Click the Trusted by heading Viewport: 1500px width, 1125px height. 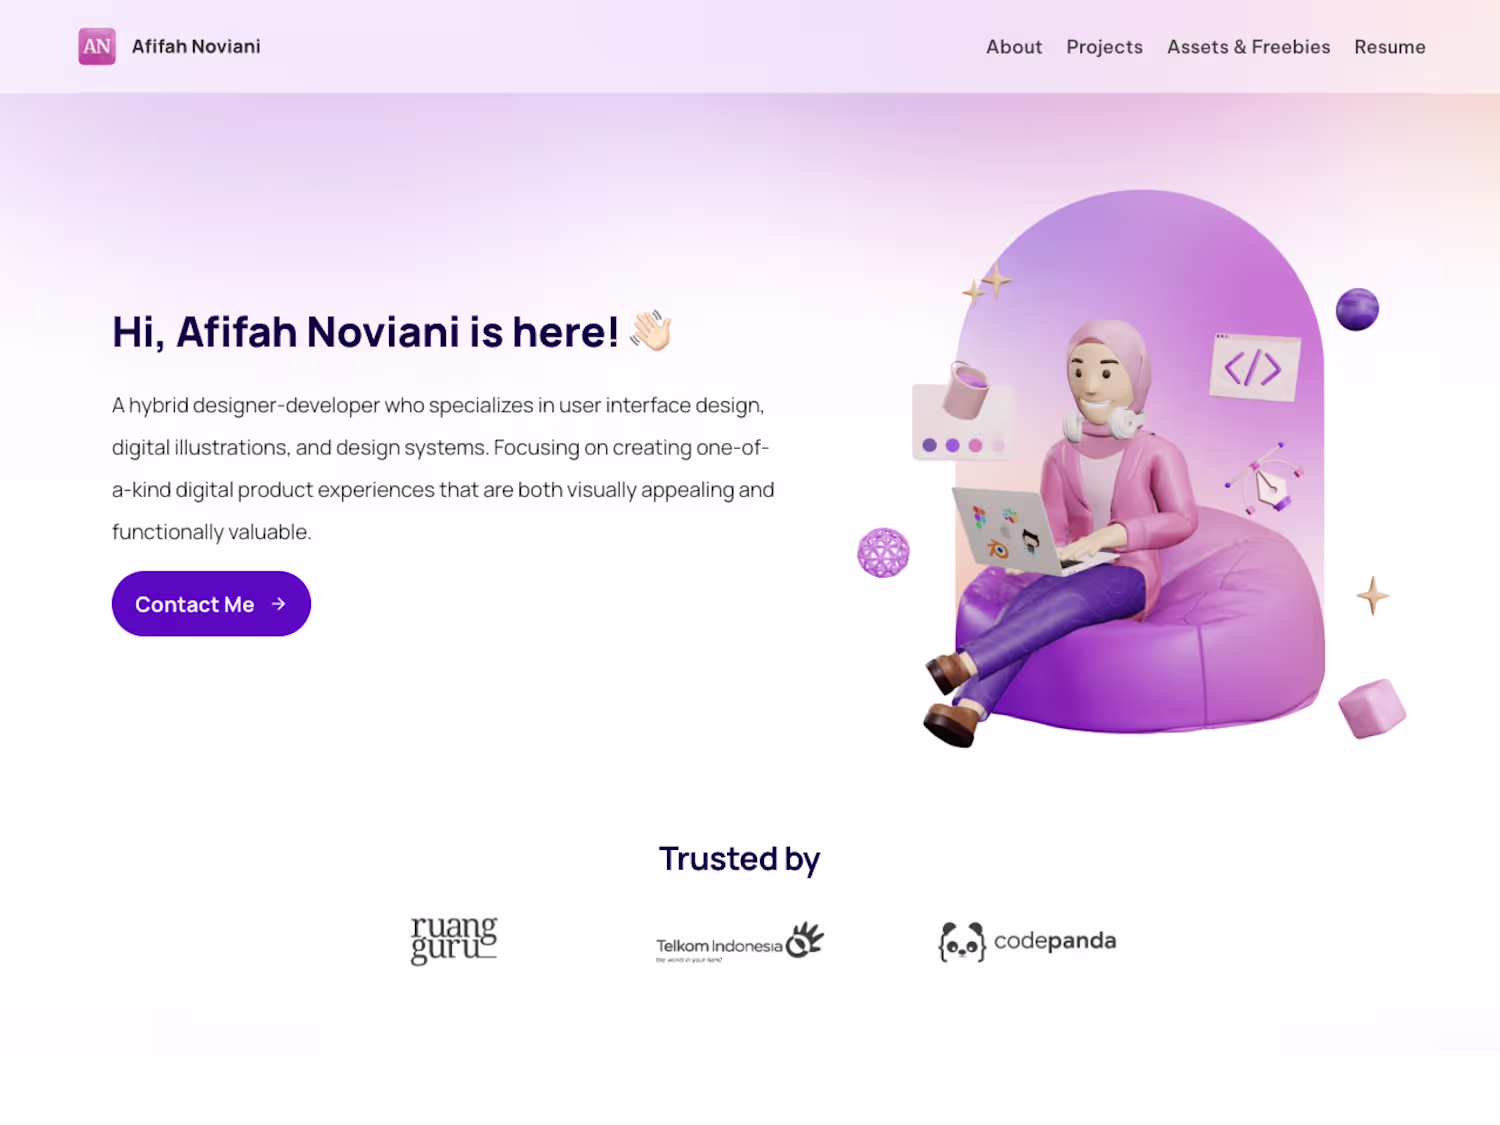(x=739, y=859)
